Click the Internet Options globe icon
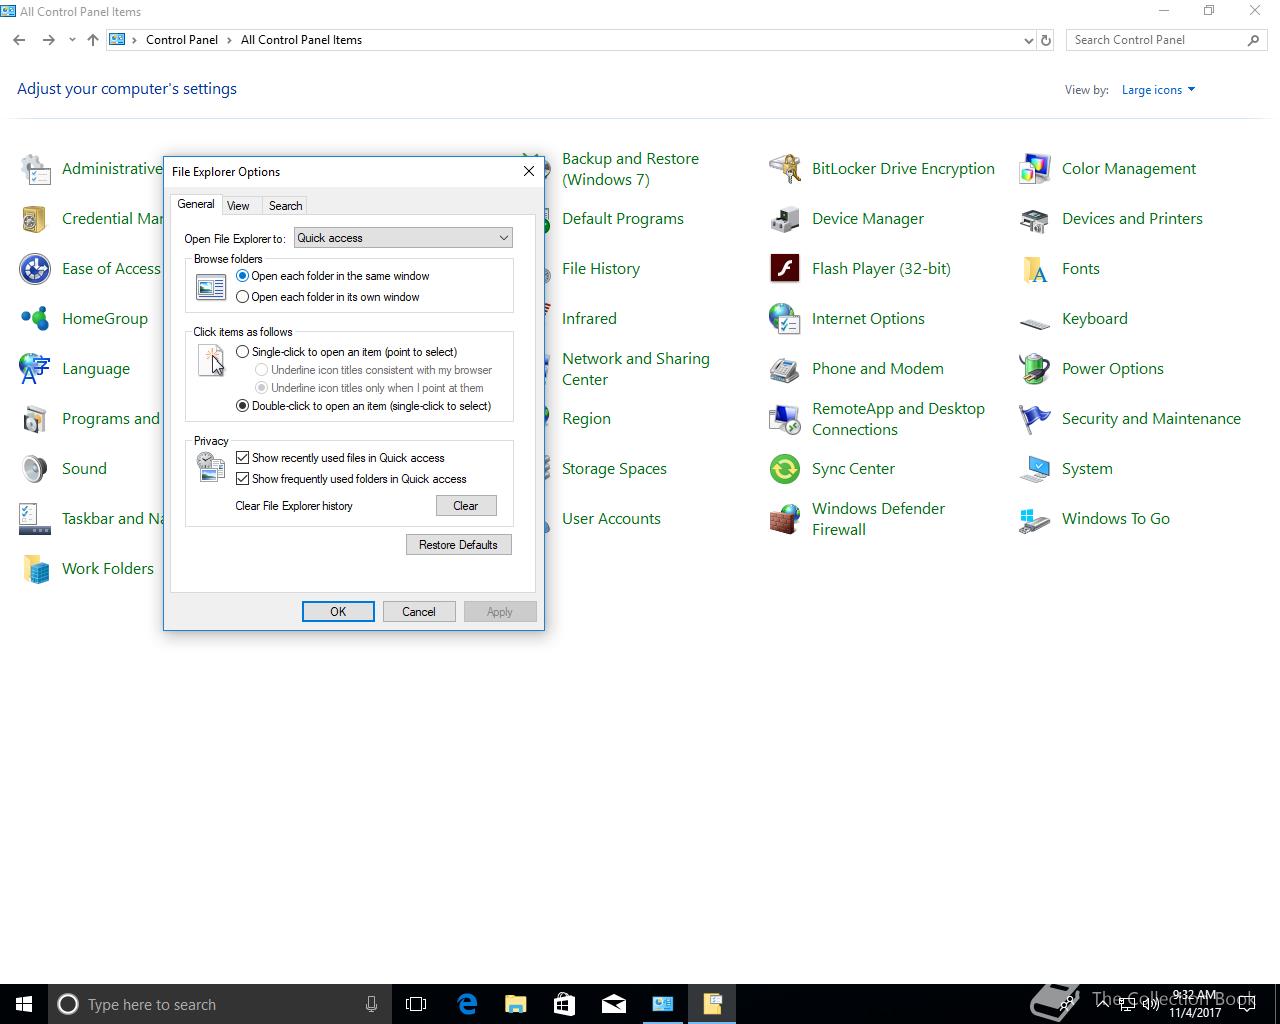 coord(785,319)
